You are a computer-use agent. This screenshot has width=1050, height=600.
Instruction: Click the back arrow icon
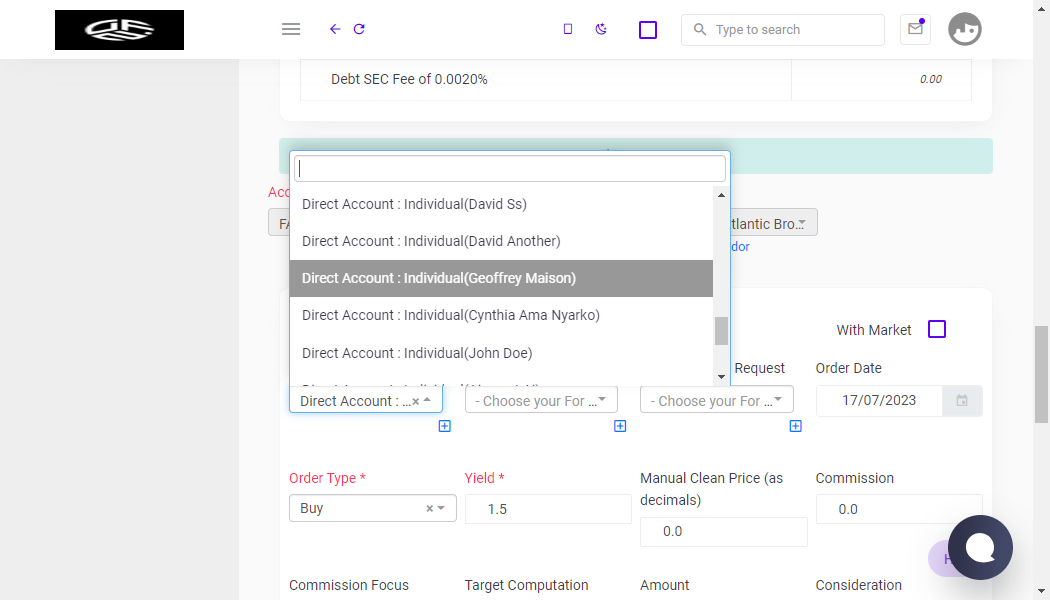click(335, 29)
